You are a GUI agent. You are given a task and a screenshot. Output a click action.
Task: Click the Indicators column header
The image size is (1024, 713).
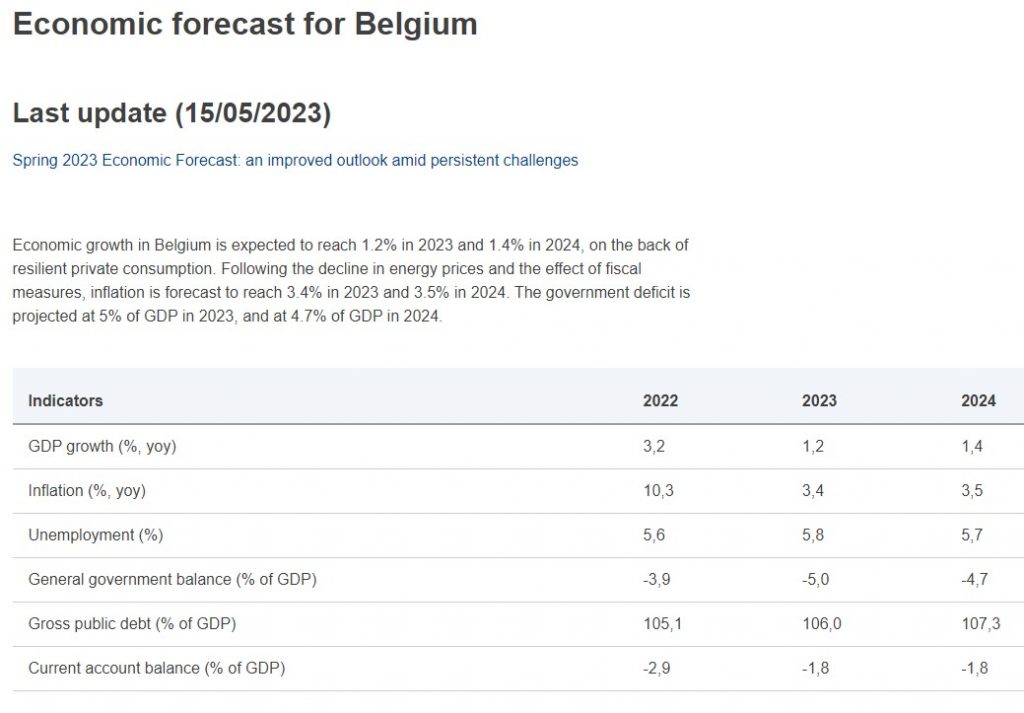click(x=65, y=400)
